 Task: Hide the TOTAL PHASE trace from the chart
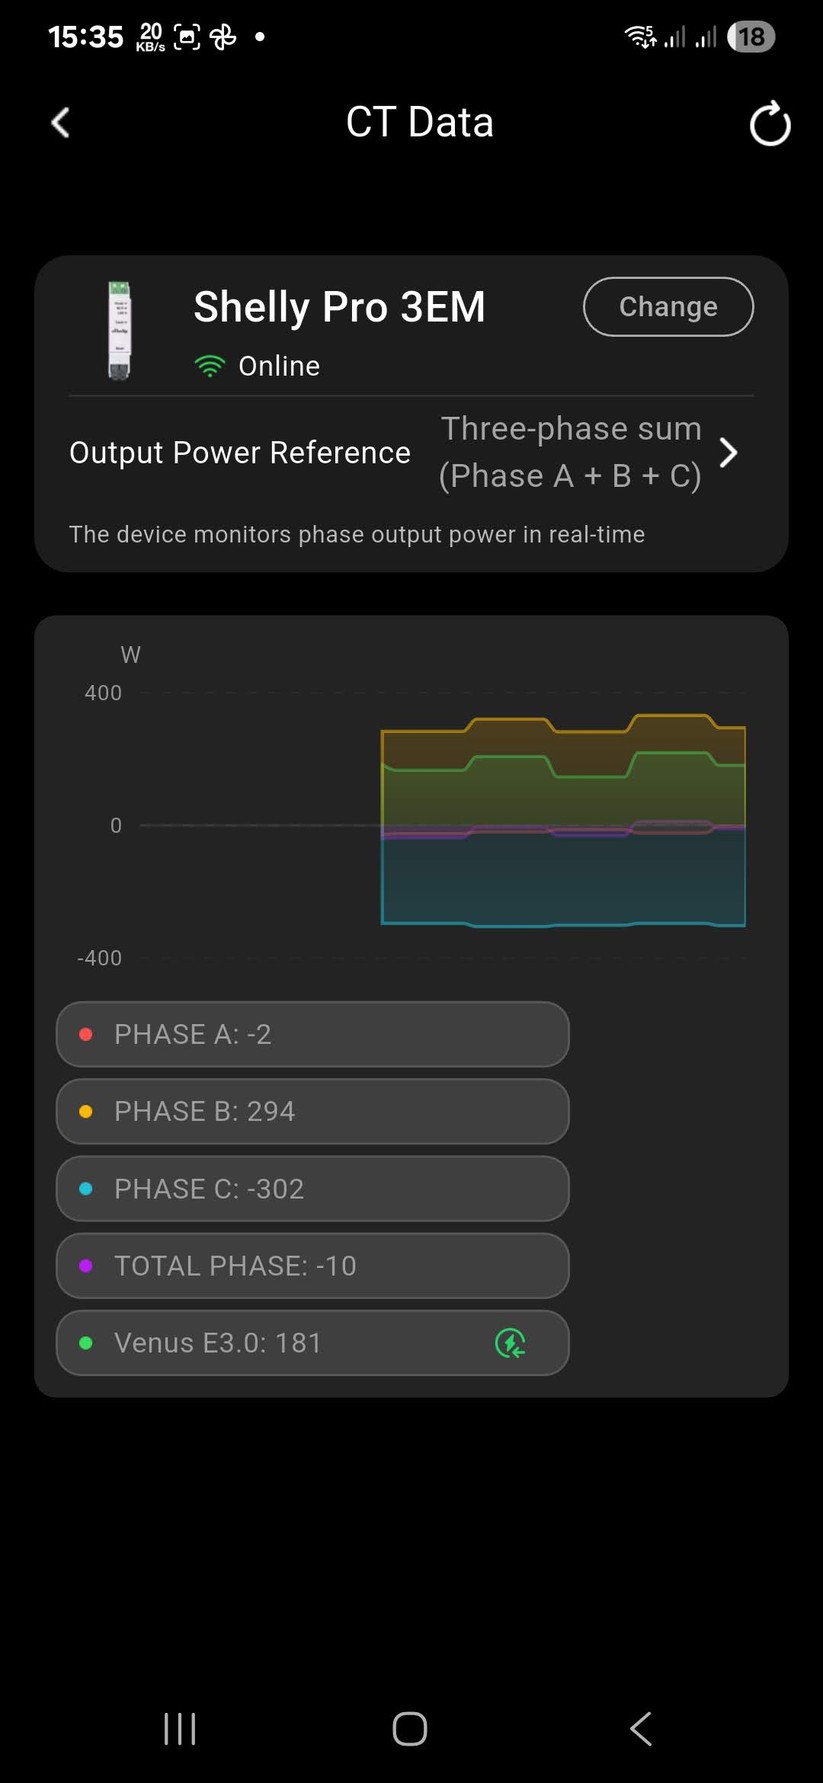coord(311,1265)
